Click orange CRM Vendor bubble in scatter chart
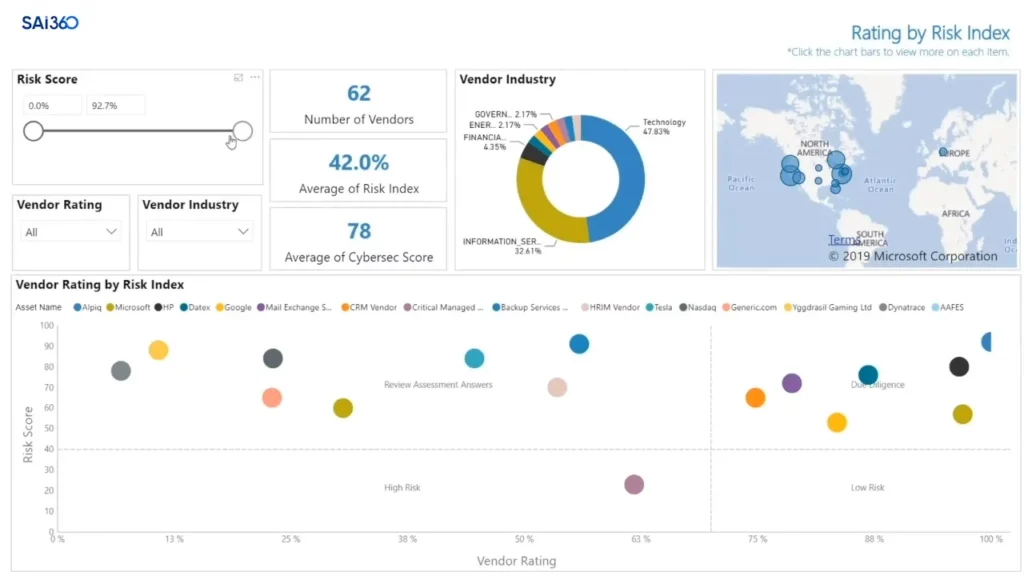1024x576 pixels. pos(755,398)
